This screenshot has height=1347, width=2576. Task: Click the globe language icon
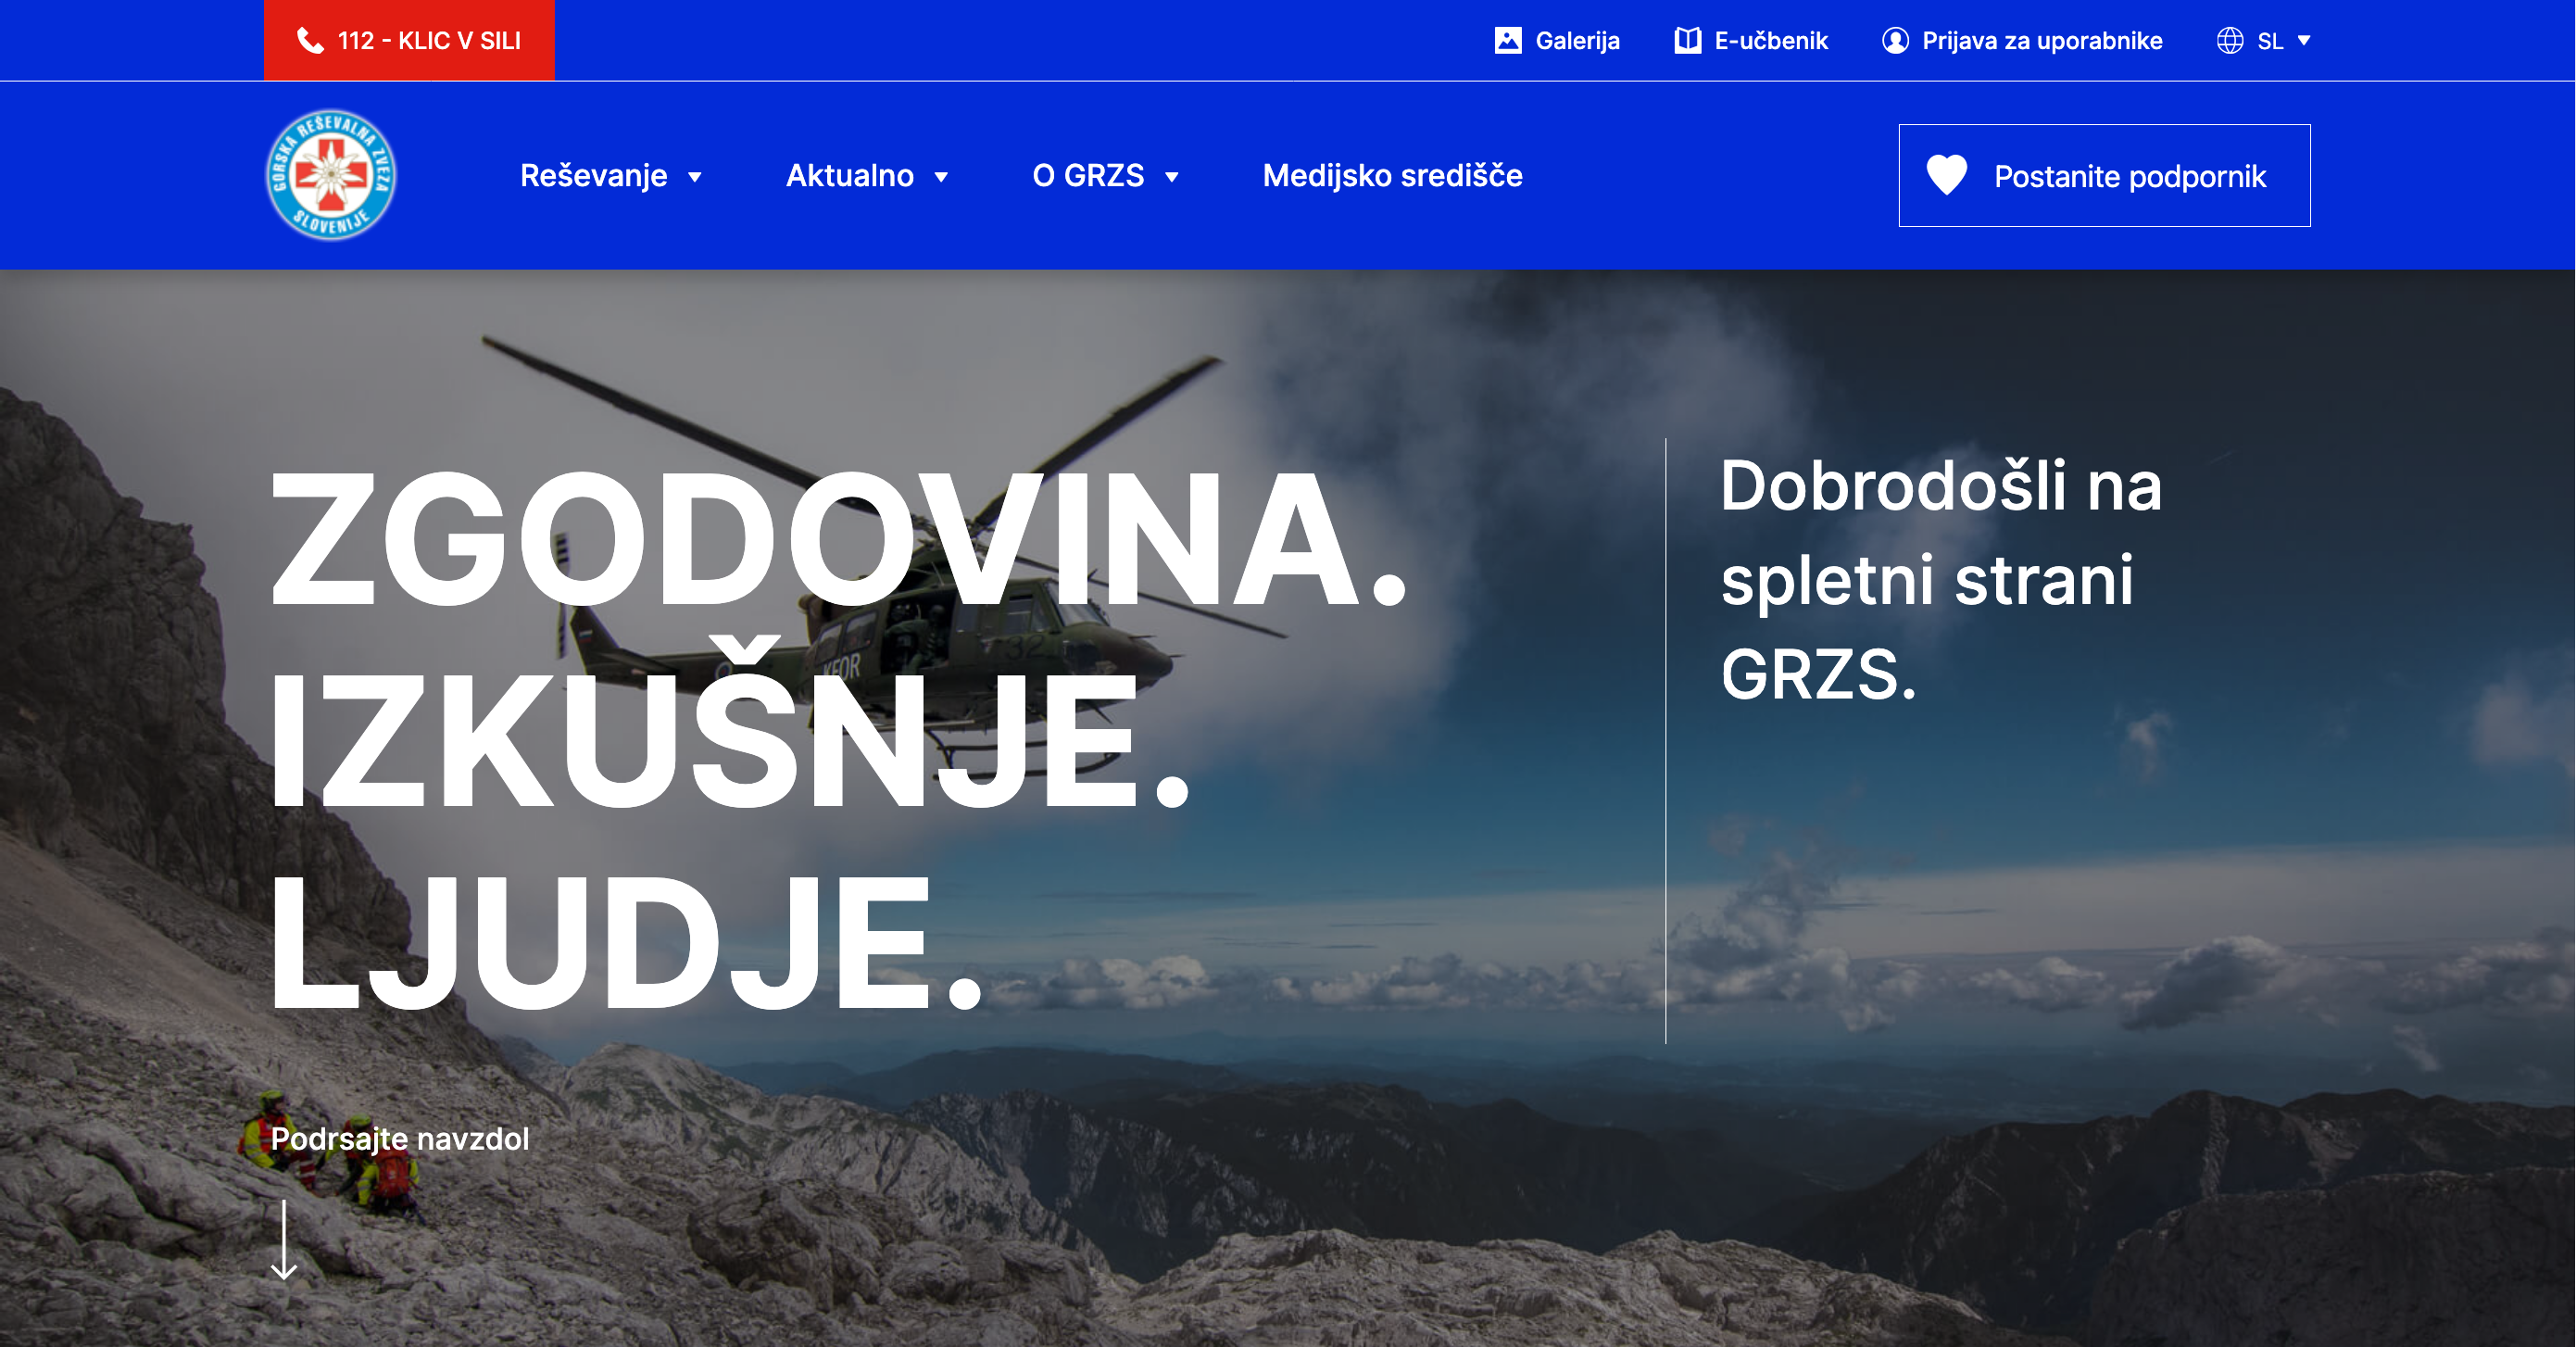[2229, 41]
